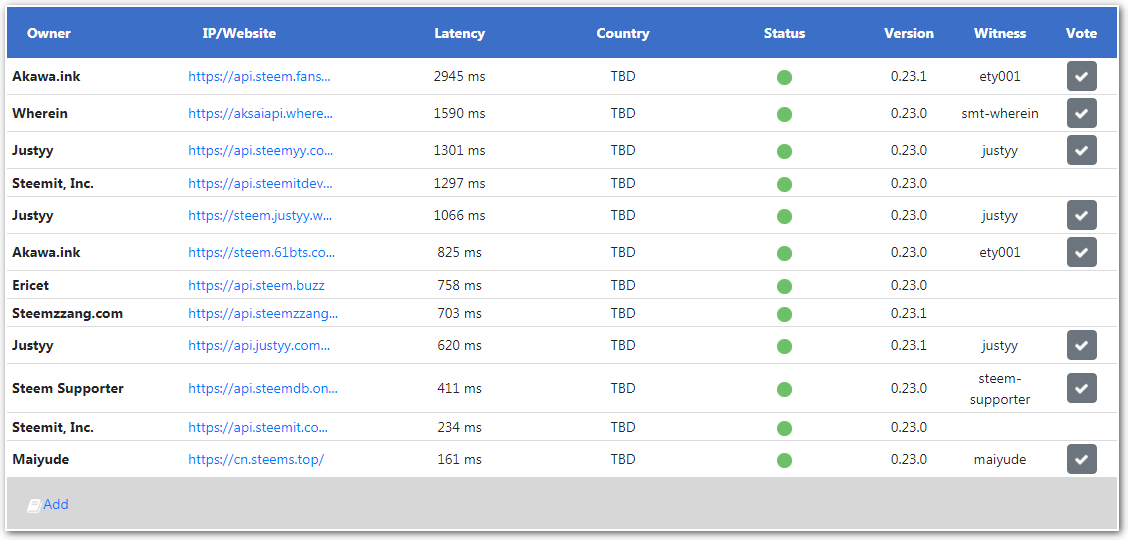Open the https://api.steemitdev link
1128x540 pixels.
(260, 183)
